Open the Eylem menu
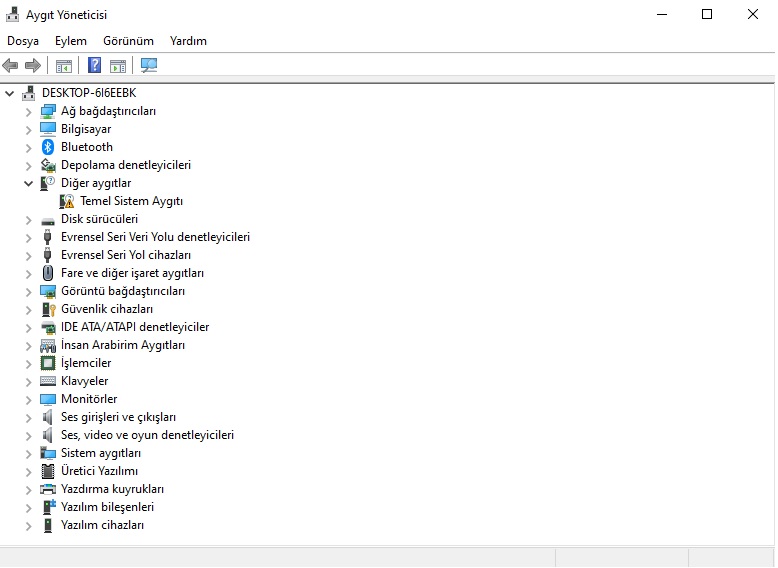Image resolution: width=778 pixels, height=568 pixels. 71,41
